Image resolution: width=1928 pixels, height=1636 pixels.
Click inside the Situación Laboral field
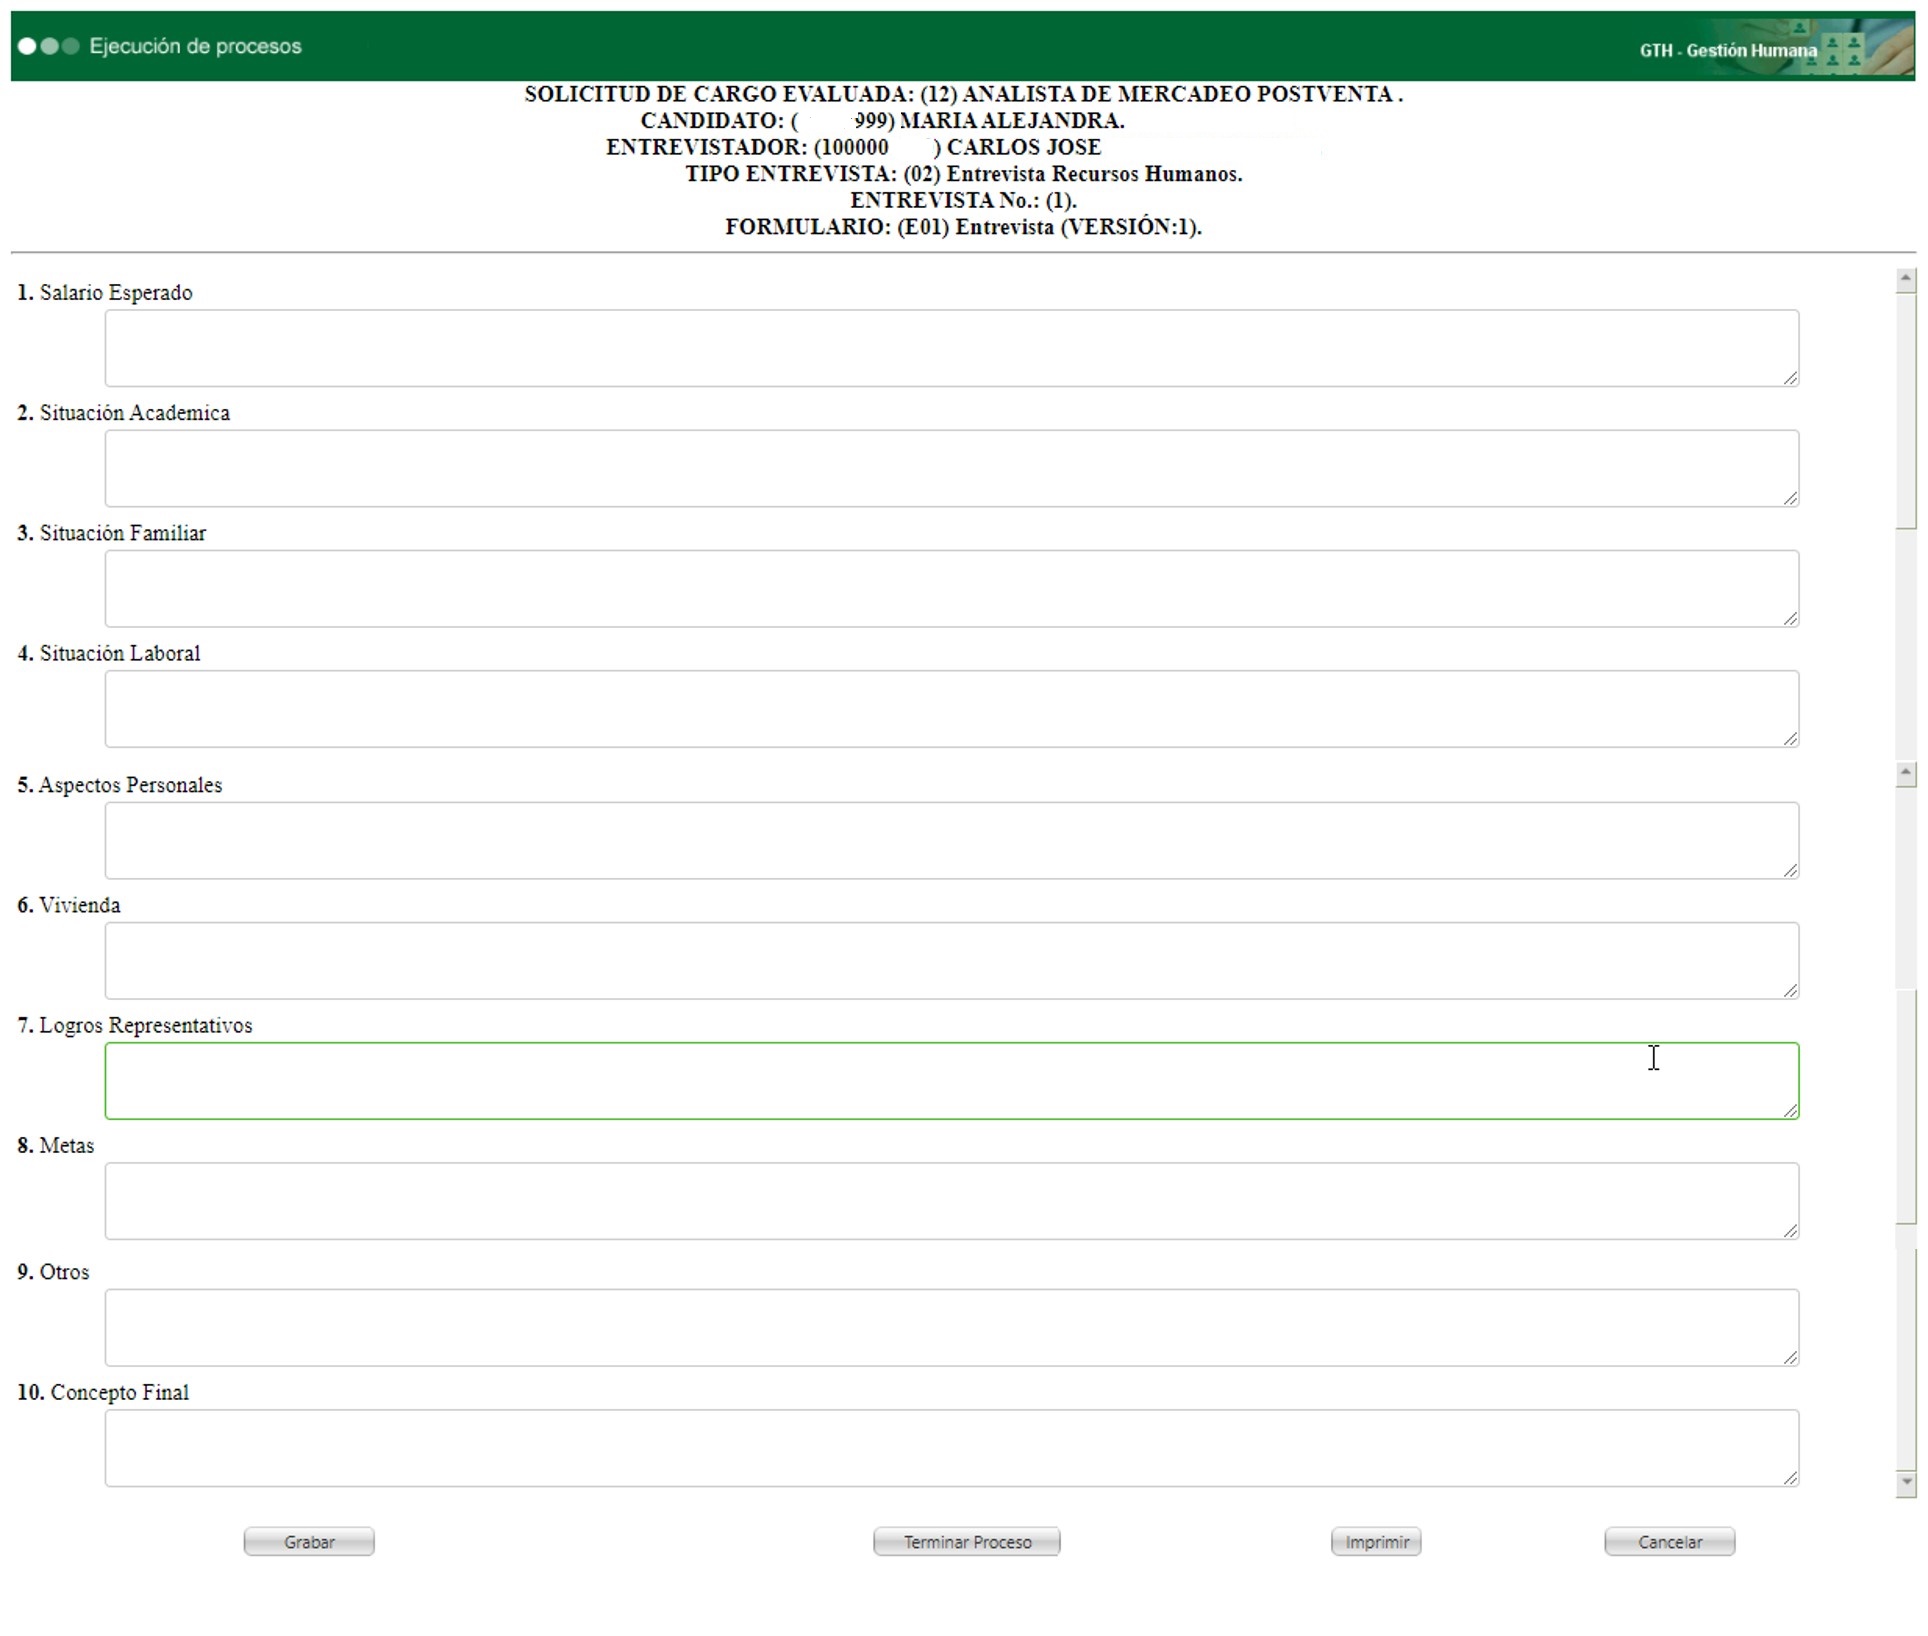951,709
